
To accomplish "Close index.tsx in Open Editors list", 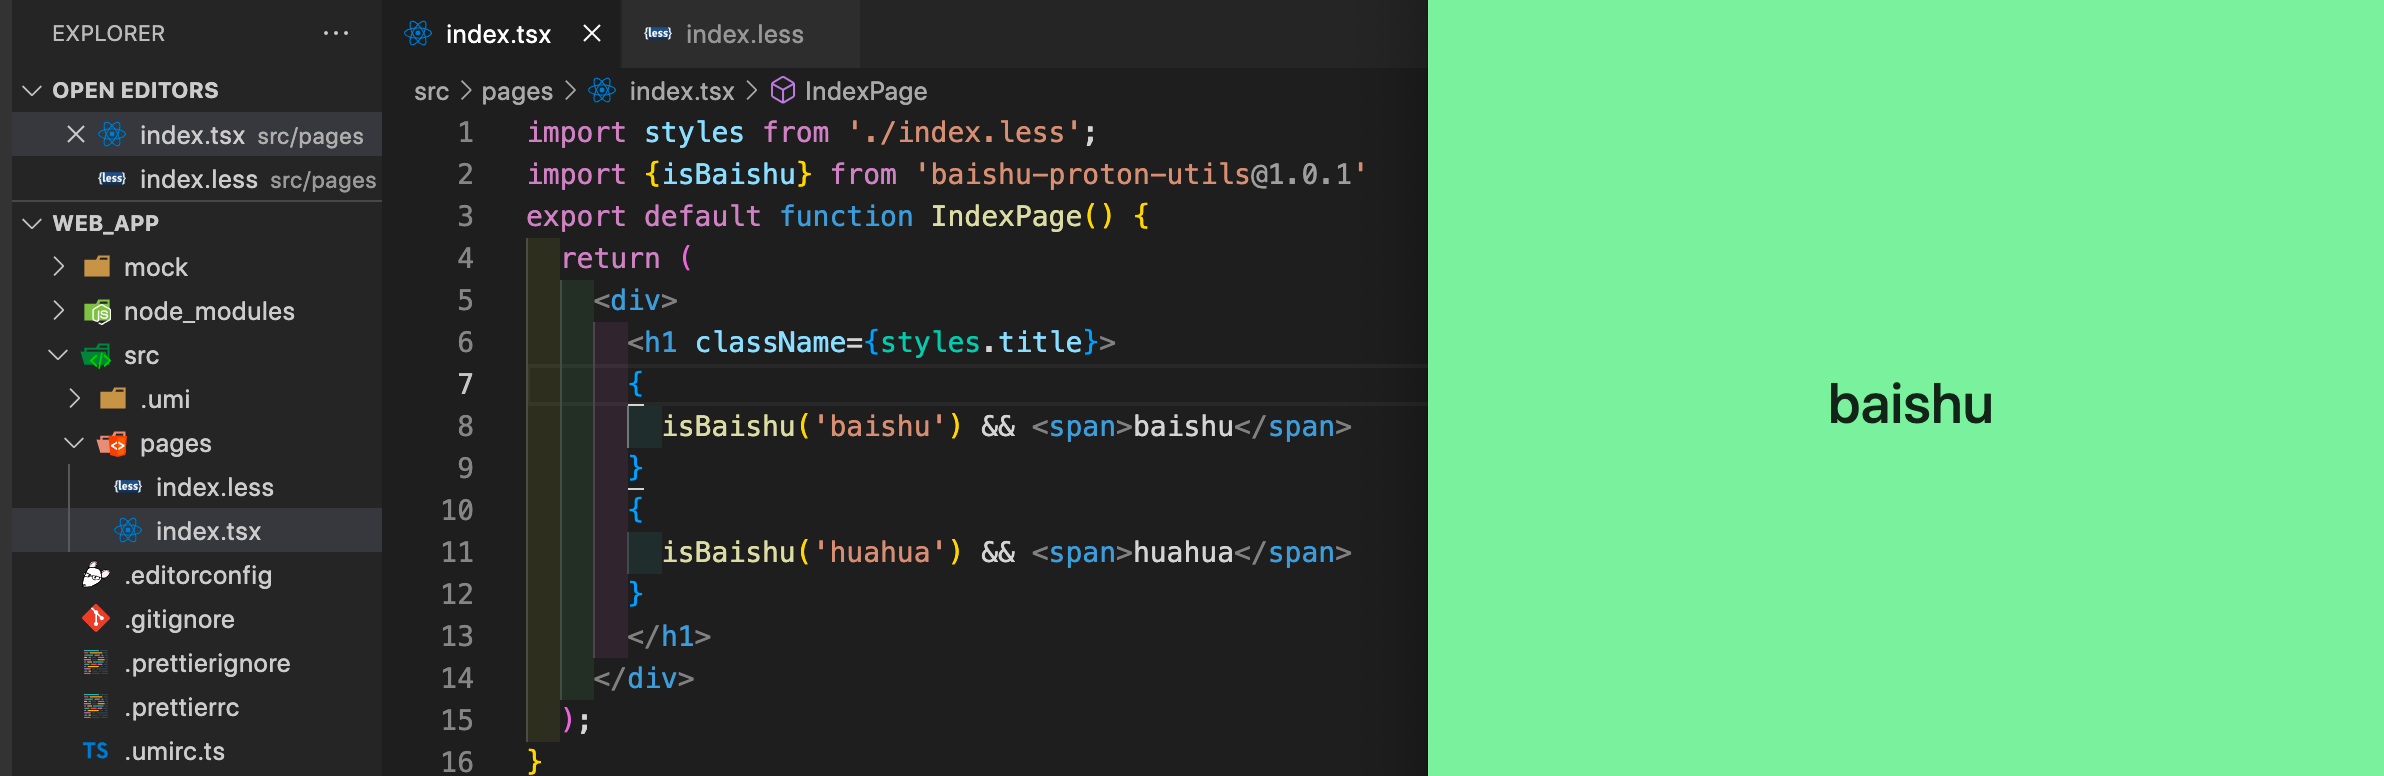I will pyautogui.click(x=75, y=134).
